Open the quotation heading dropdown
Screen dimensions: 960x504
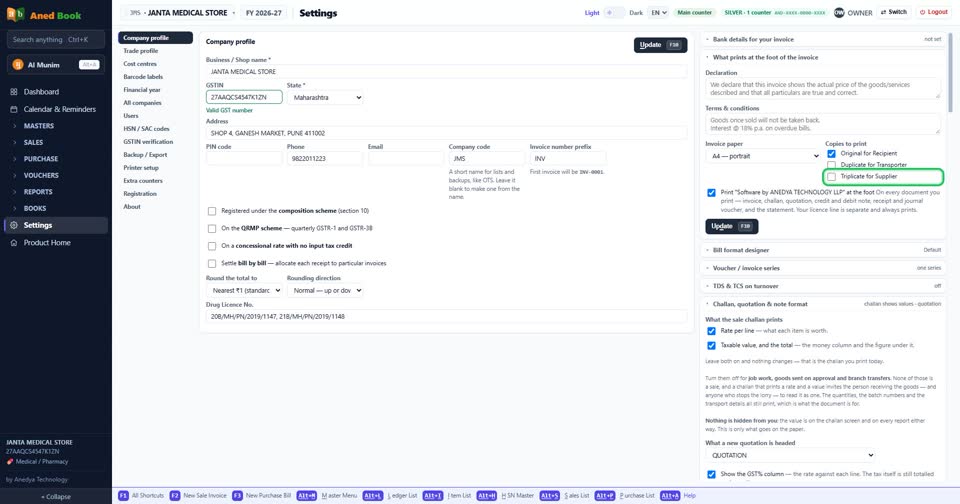pos(790,456)
